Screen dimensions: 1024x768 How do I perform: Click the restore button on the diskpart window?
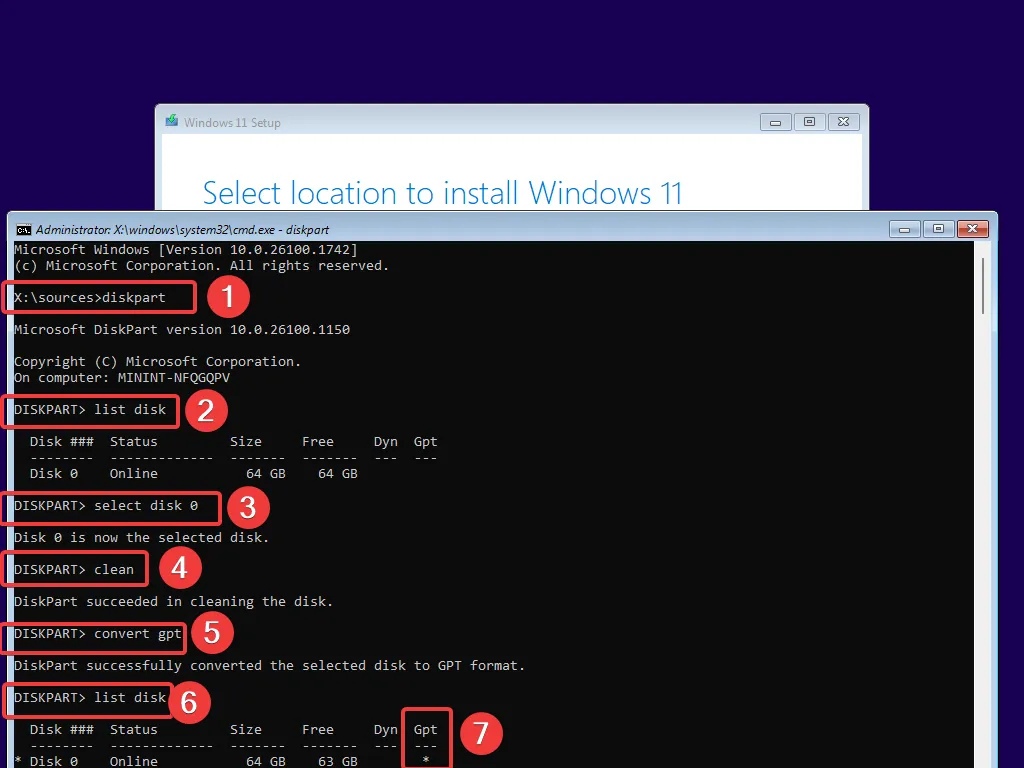click(938, 229)
